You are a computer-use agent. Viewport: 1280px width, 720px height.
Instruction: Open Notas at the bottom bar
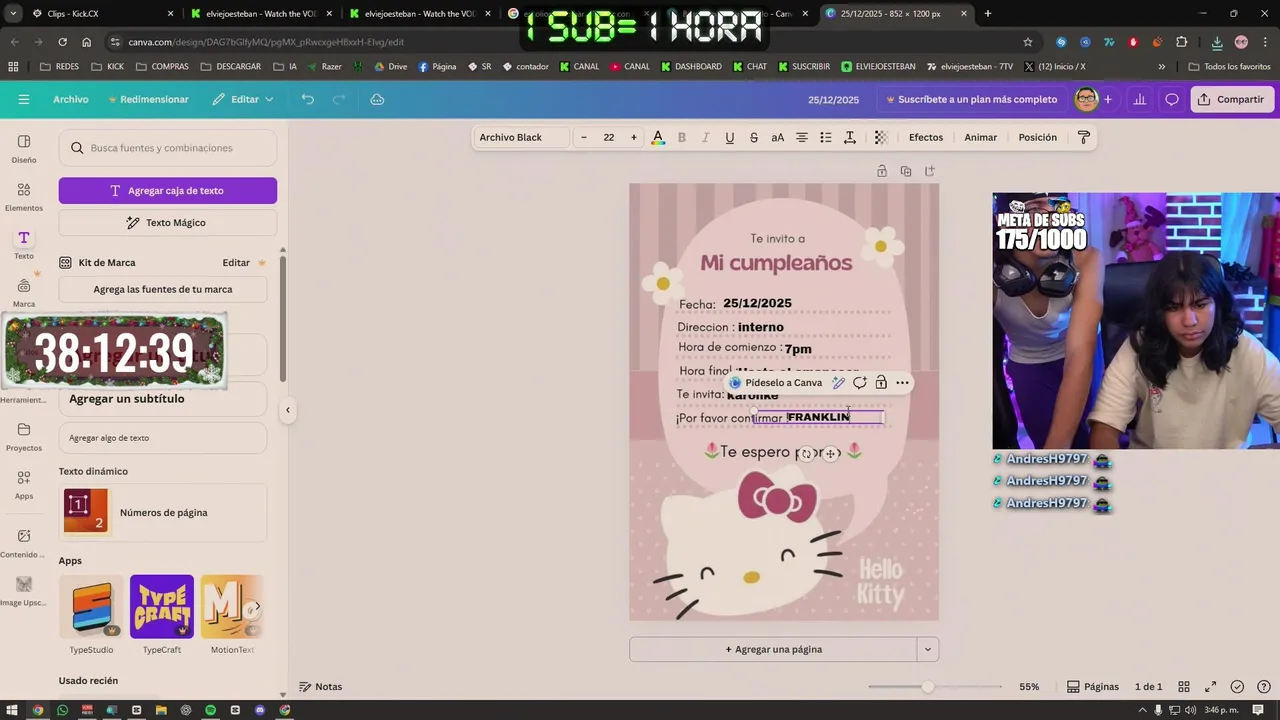(x=321, y=687)
